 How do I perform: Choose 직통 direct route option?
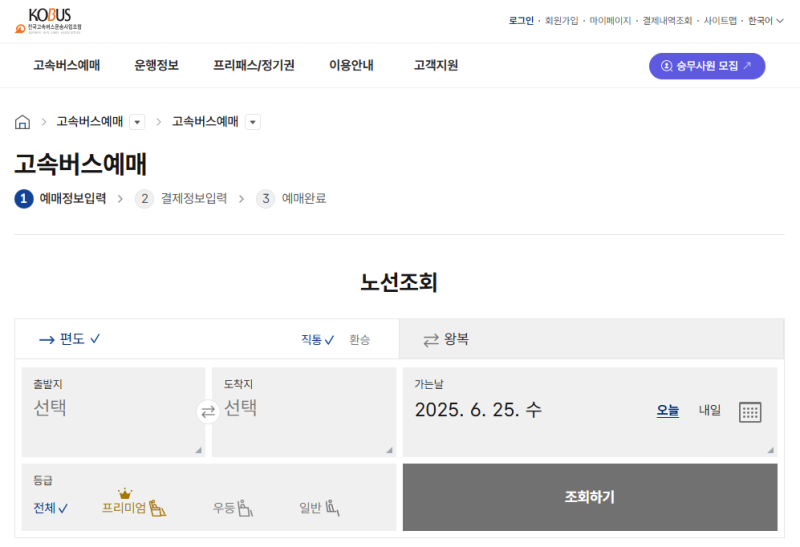(x=317, y=339)
